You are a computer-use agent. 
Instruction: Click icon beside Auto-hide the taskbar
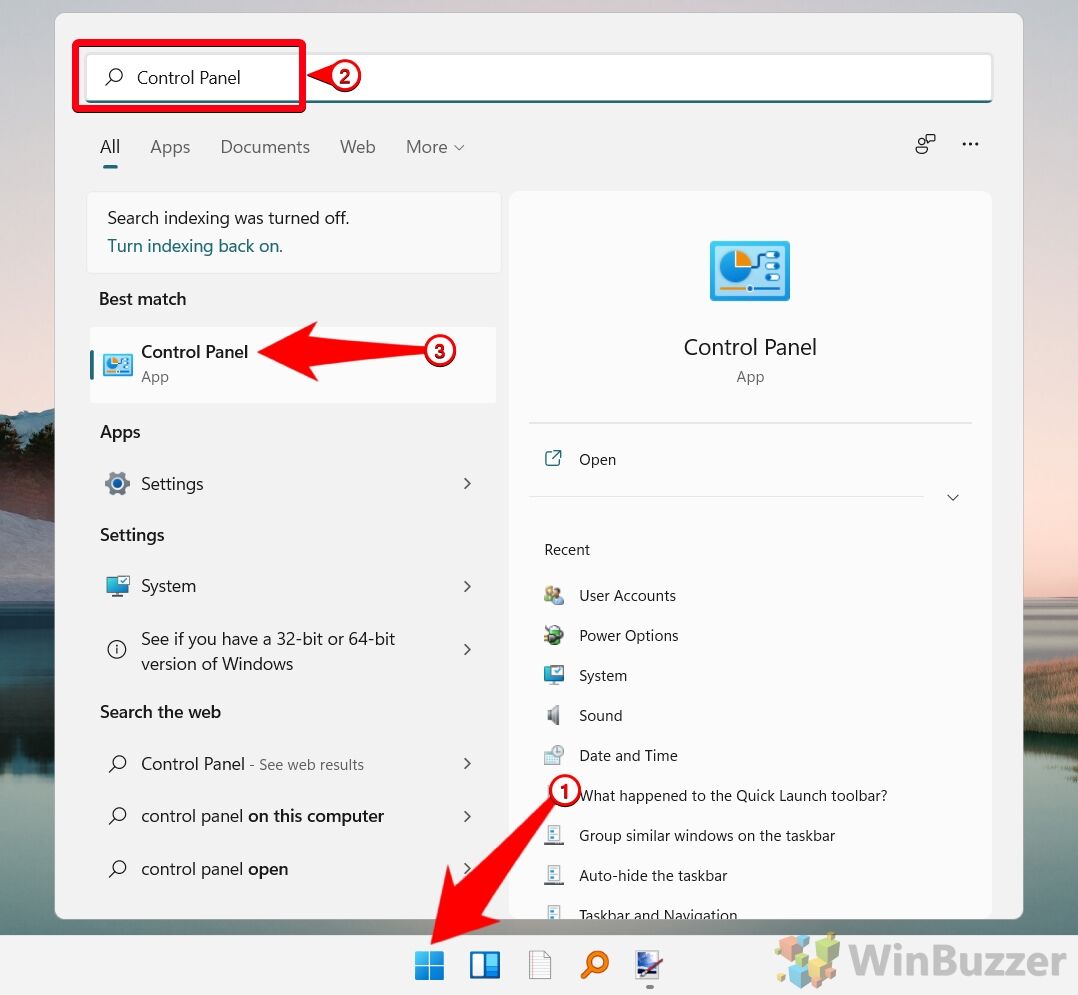[x=554, y=875]
